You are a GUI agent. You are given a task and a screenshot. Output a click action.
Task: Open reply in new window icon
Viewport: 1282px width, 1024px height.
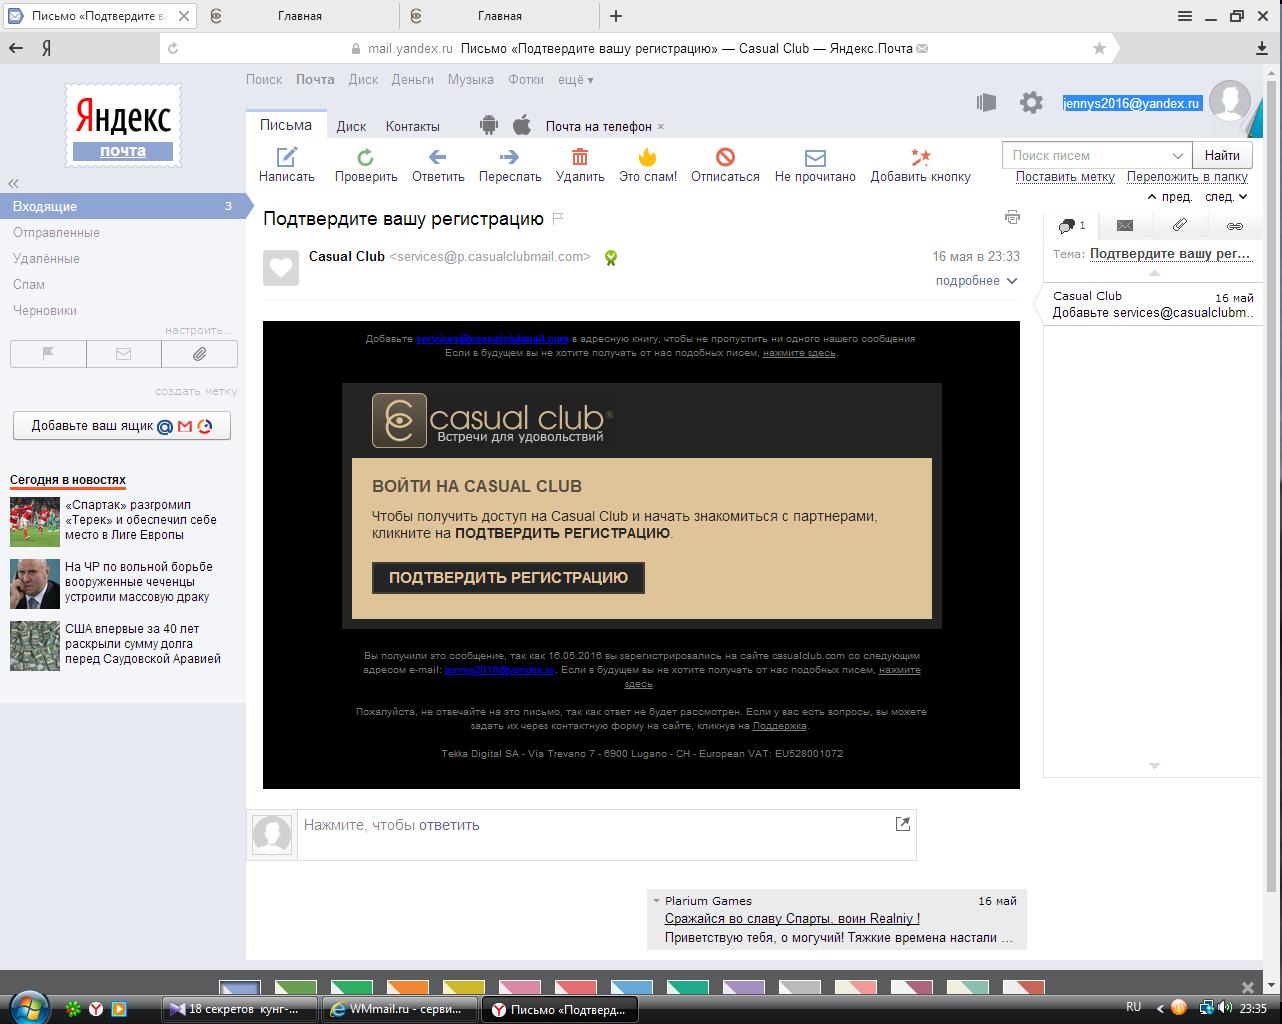tap(902, 824)
